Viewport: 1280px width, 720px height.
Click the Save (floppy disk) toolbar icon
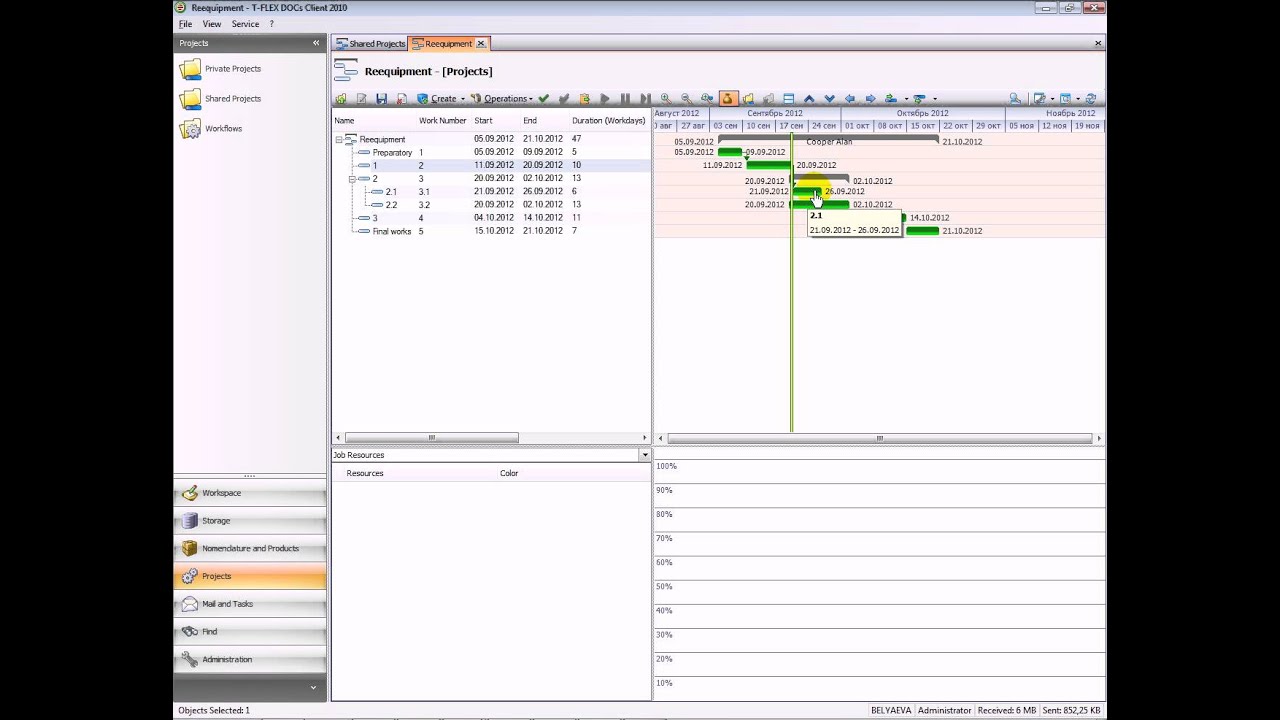tap(381, 99)
